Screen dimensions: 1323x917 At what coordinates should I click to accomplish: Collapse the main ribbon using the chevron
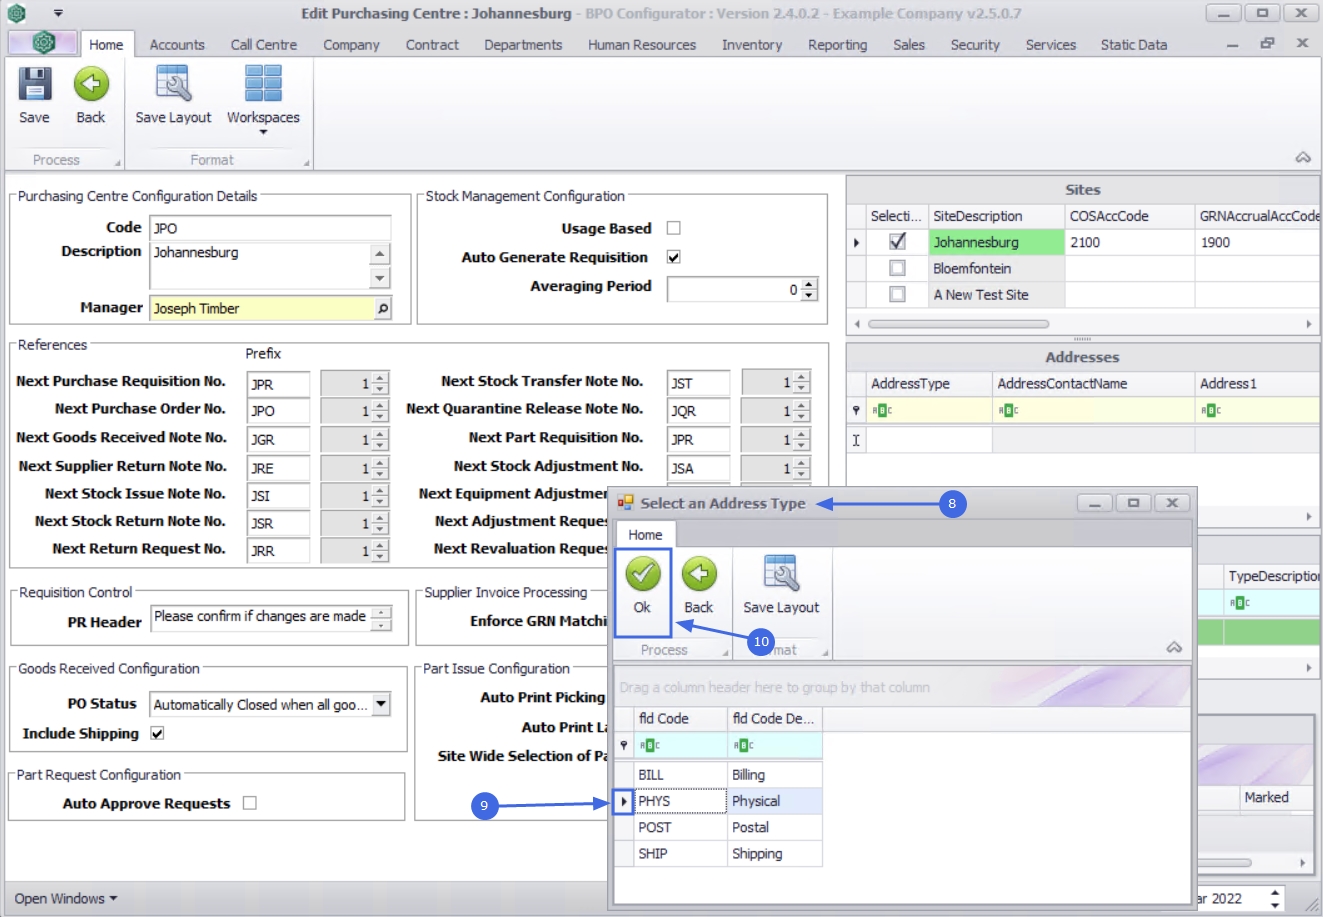tap(1302, 158)
